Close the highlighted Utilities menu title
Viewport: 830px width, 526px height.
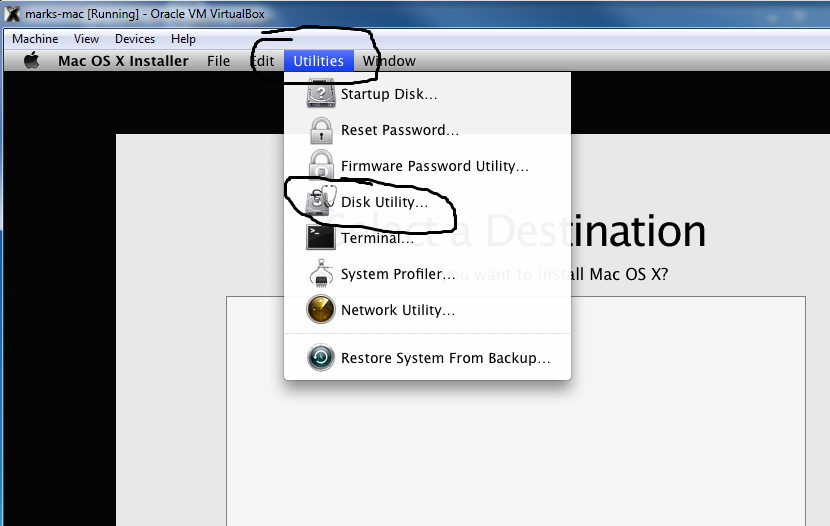coord(319,61)
